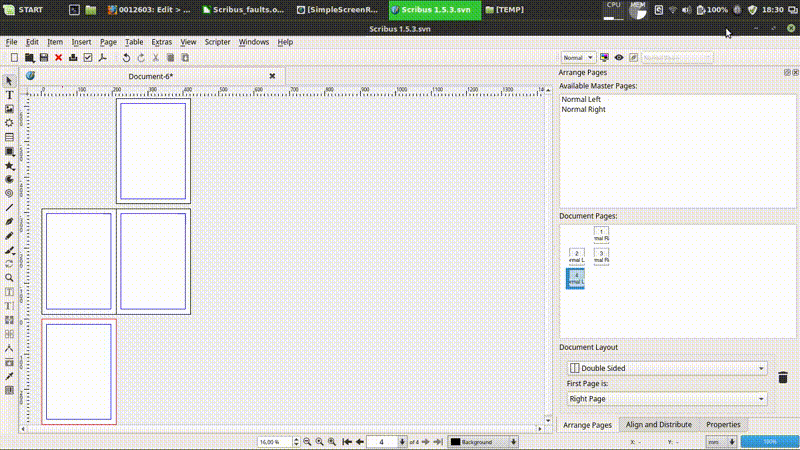The width and height of the screenshot is (800, 450).
Task: Toggle color management icon in toolbar
Action: (x=606, y=58)
